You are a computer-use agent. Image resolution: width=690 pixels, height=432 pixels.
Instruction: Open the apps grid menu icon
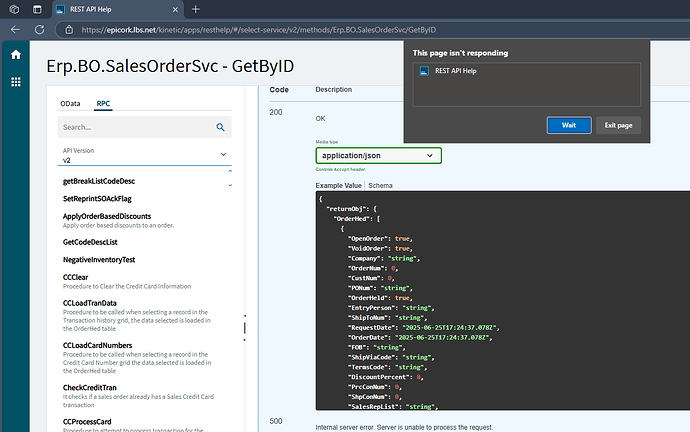pos(16,82)
